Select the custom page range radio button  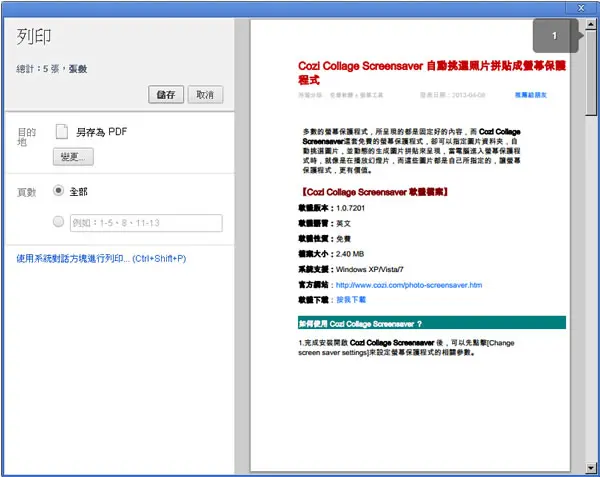(58, 221)
